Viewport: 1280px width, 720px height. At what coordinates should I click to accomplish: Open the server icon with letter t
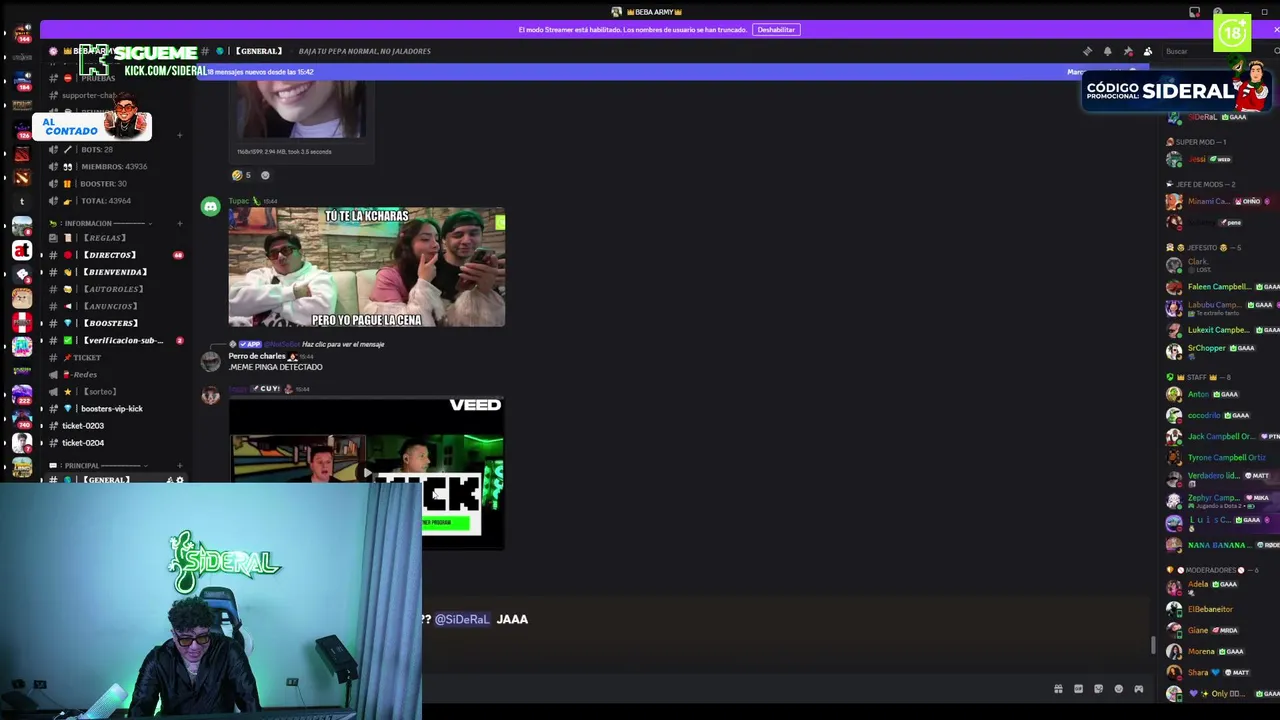coord(22,202)
